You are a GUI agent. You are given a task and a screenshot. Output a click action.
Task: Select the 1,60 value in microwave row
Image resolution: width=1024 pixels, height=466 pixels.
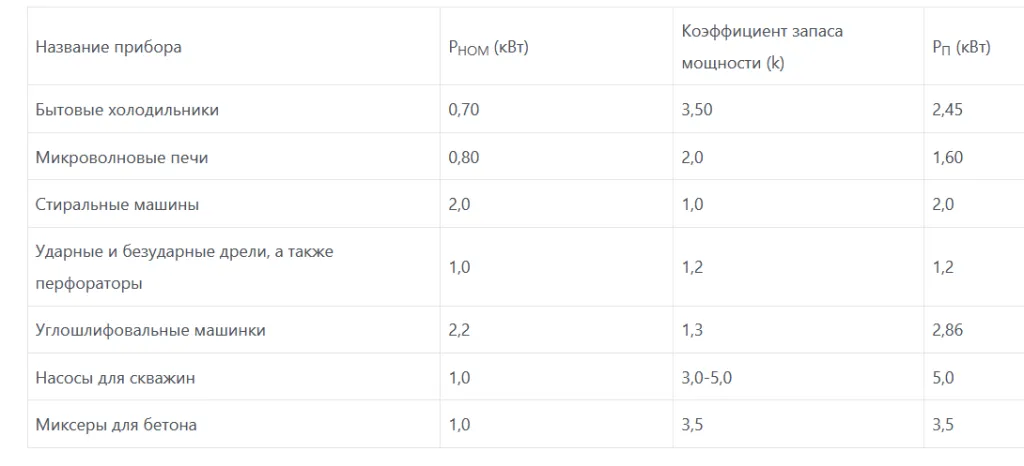pos(947,158)
